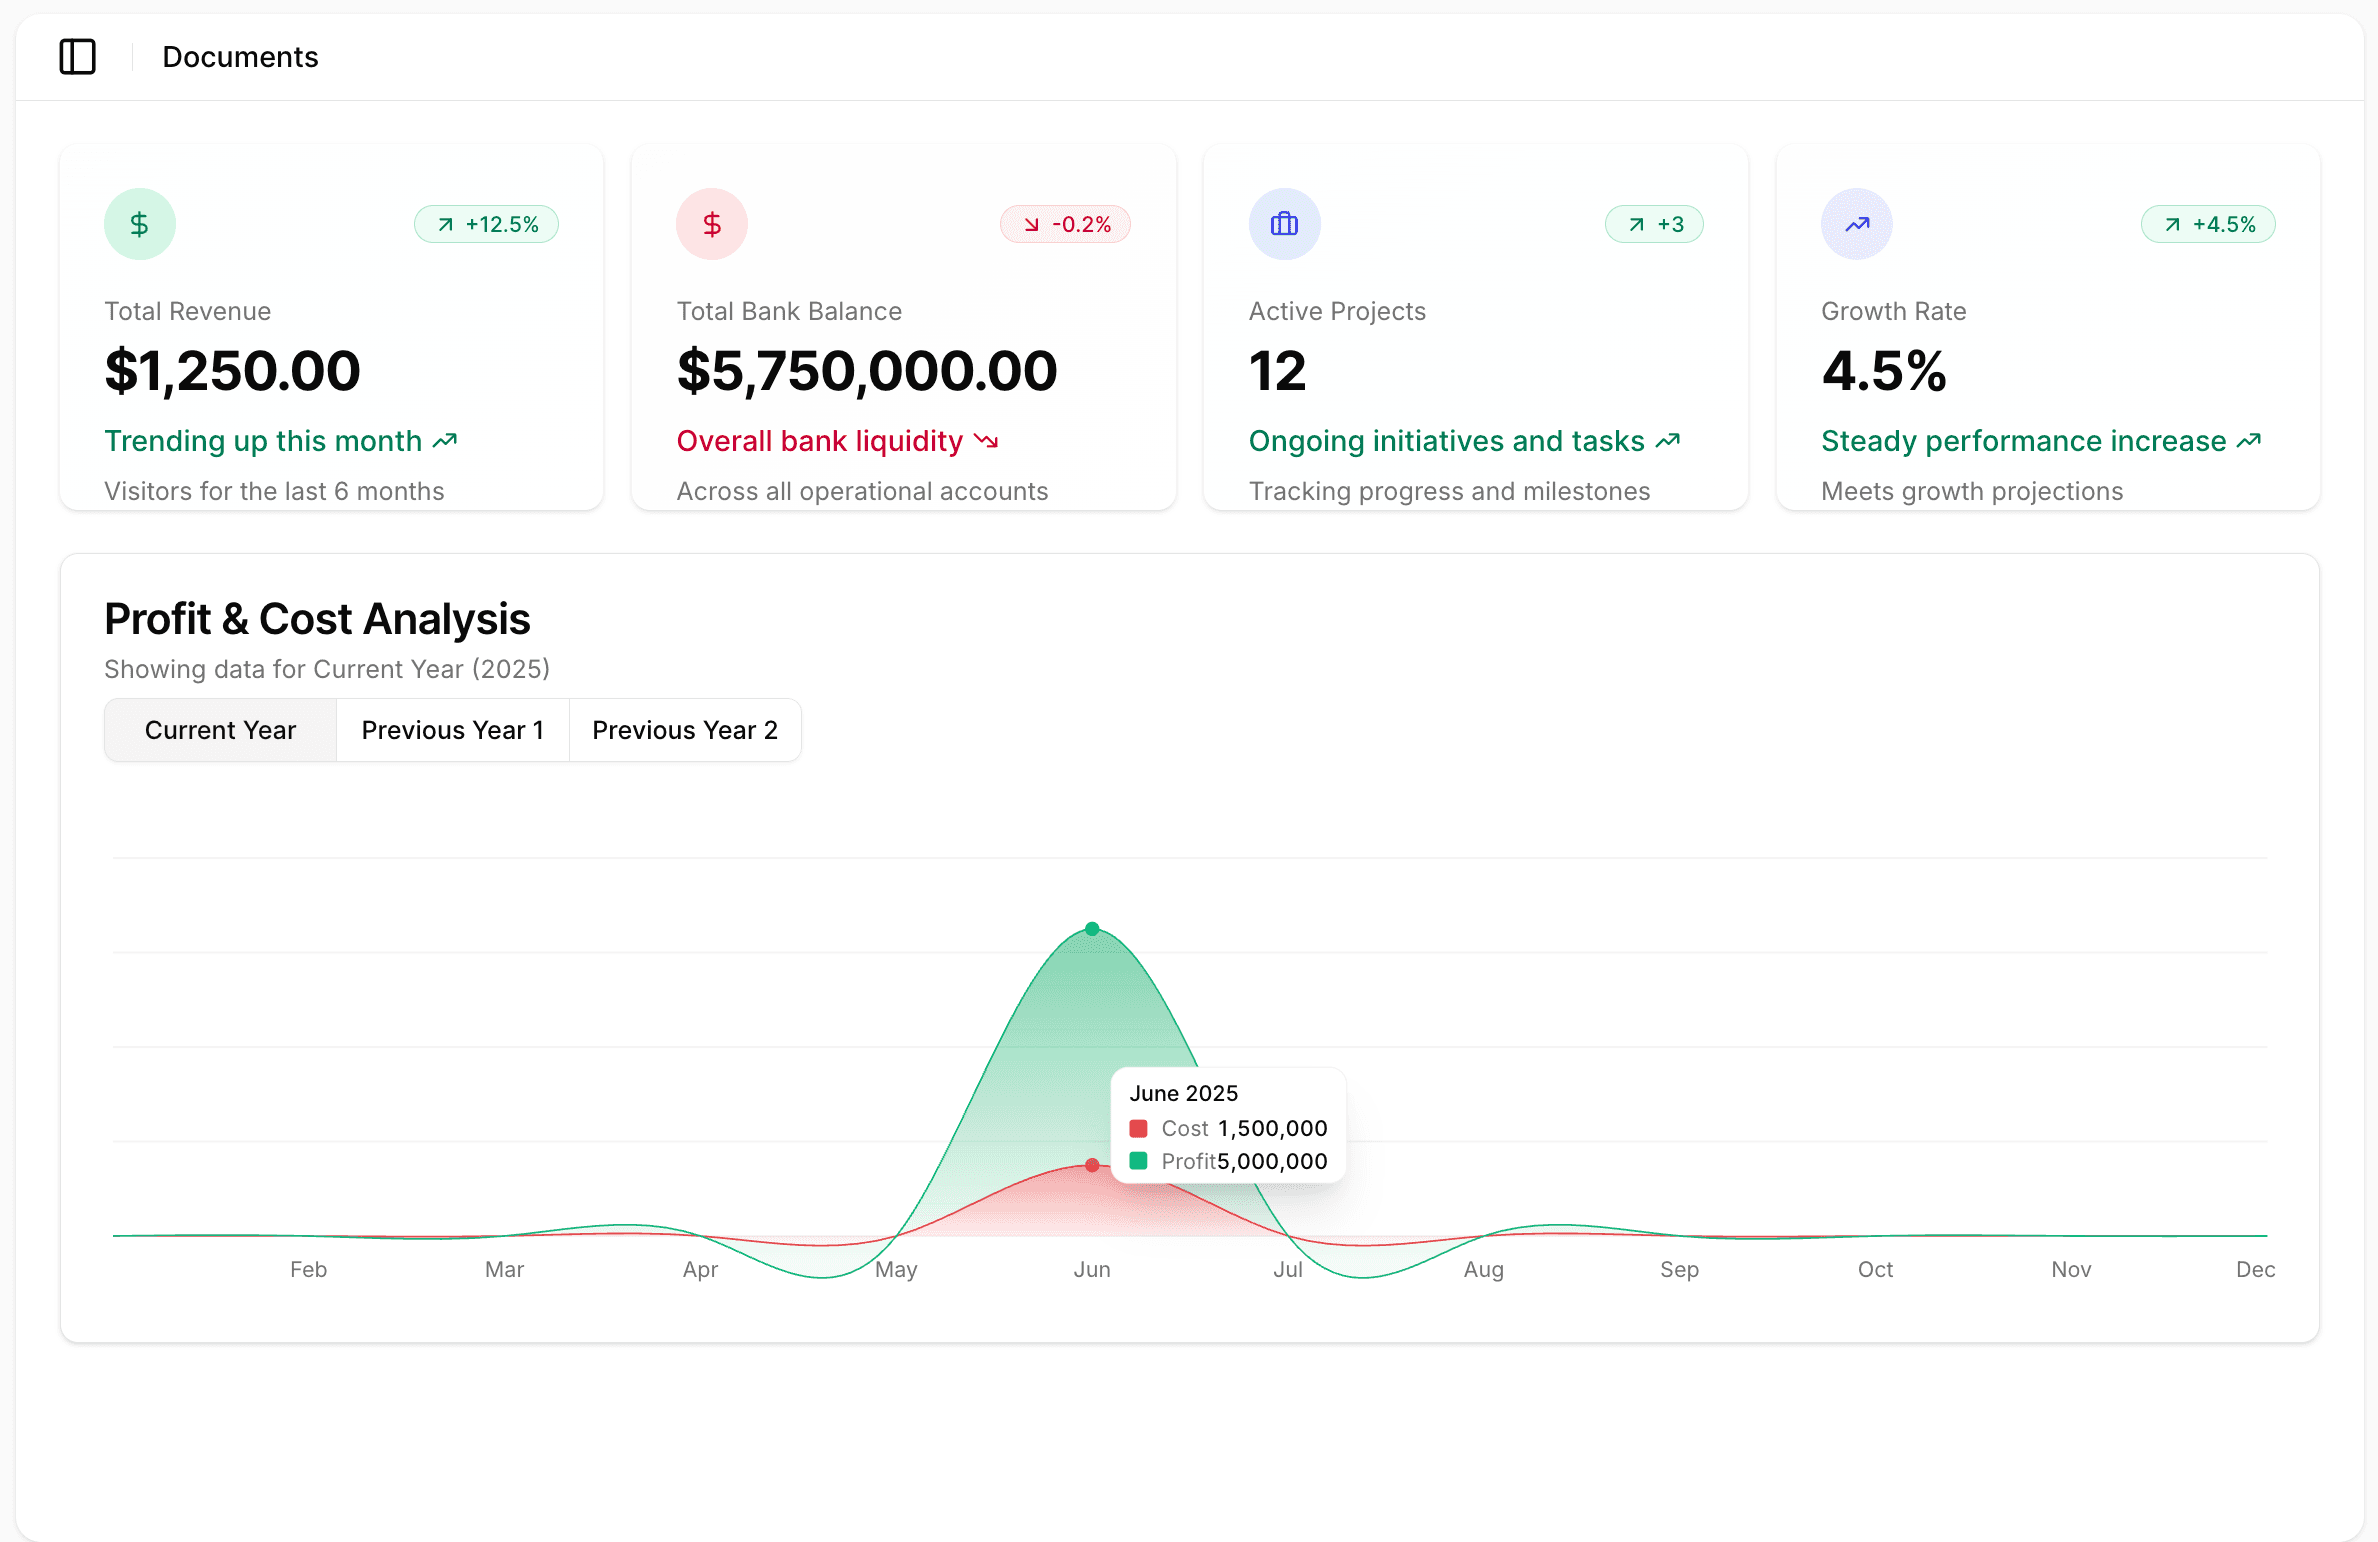This screenshot has height=1542, width=2378.
Task: Click the Documents heading in the header
Action: [x=240, y=57]
